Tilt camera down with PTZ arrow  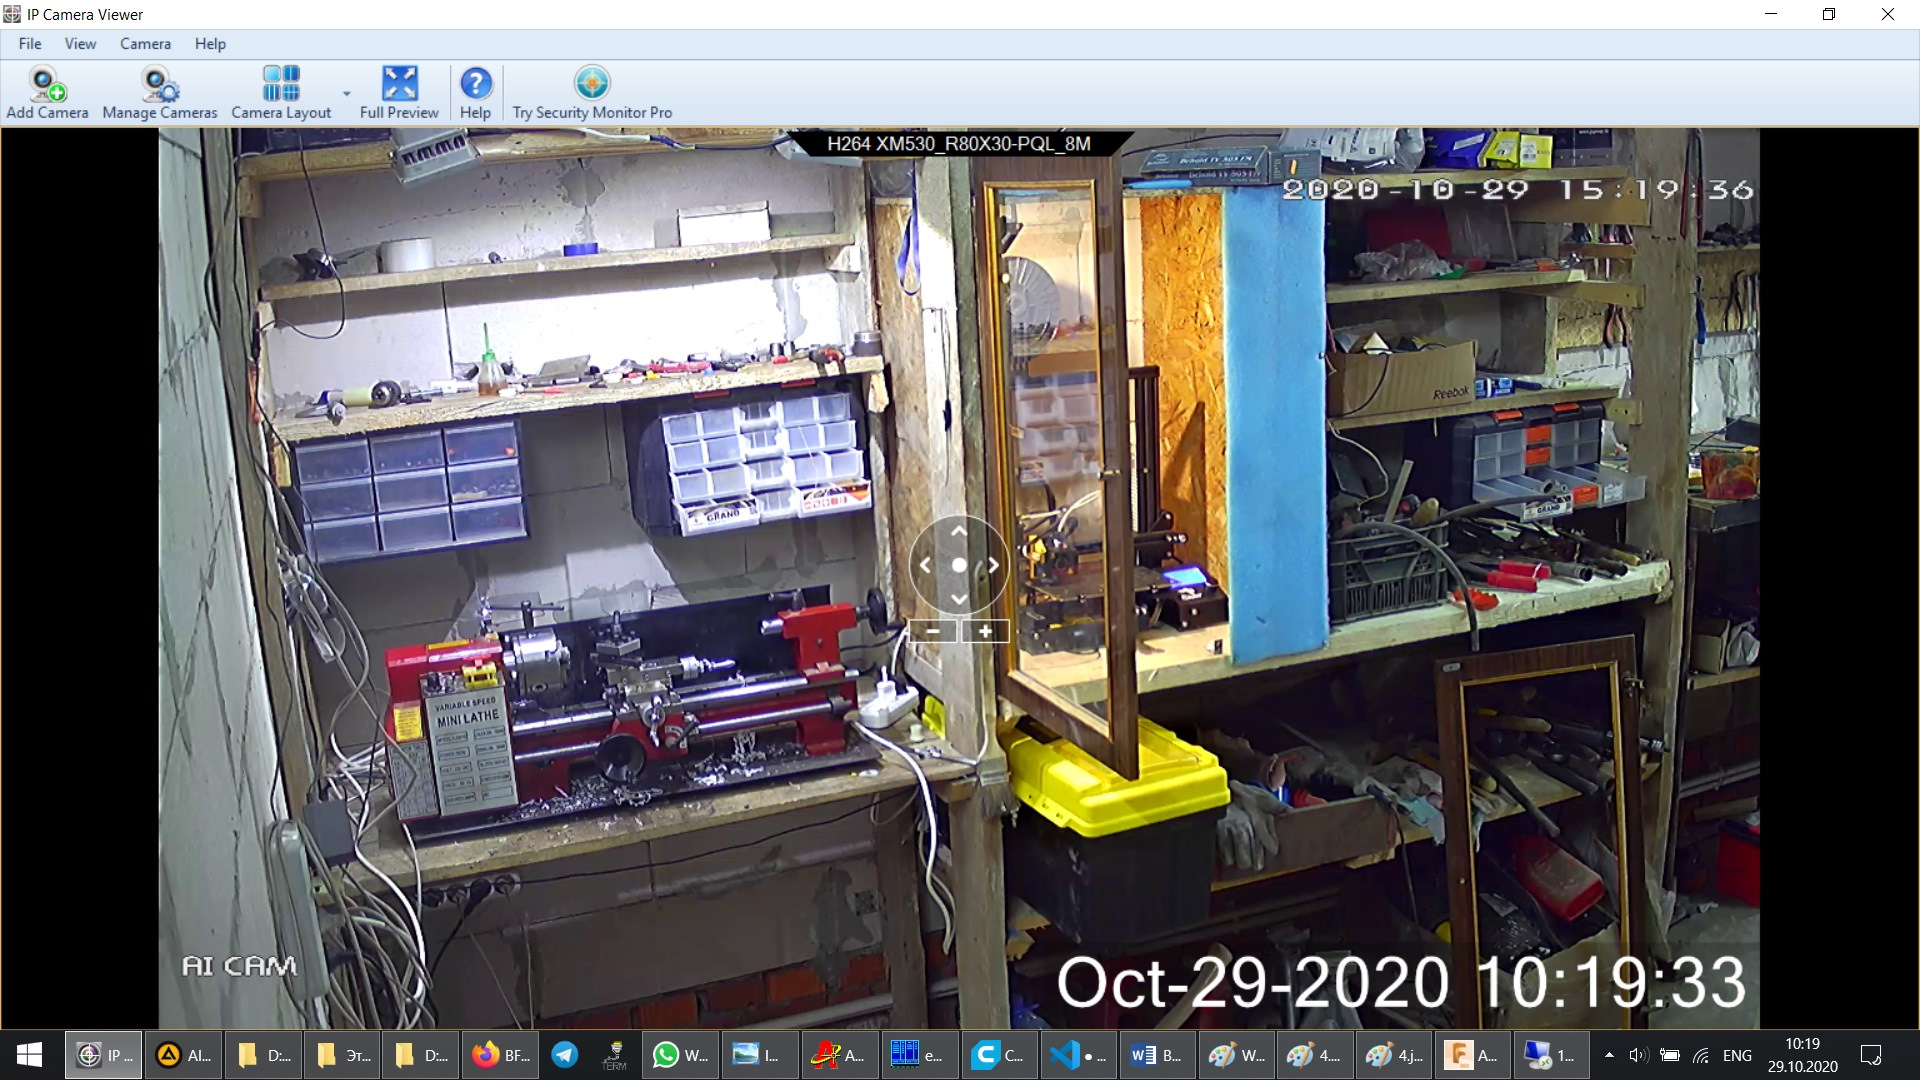pos(959,599)
